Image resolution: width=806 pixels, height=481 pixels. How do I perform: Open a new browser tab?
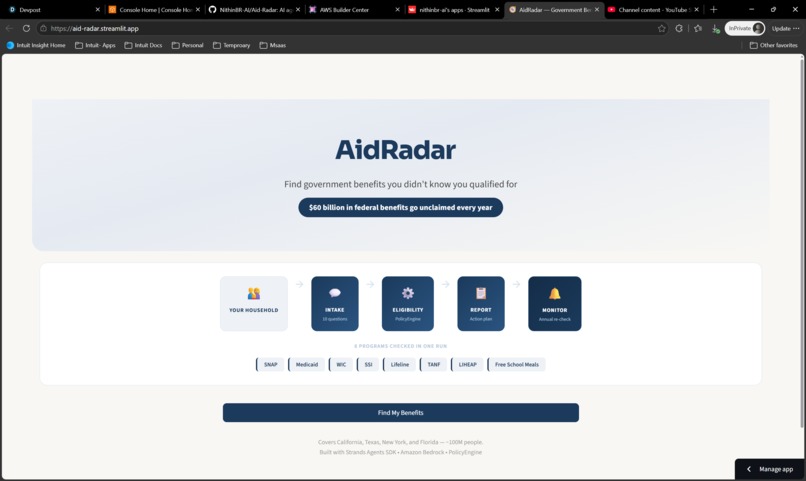[713, 10]
